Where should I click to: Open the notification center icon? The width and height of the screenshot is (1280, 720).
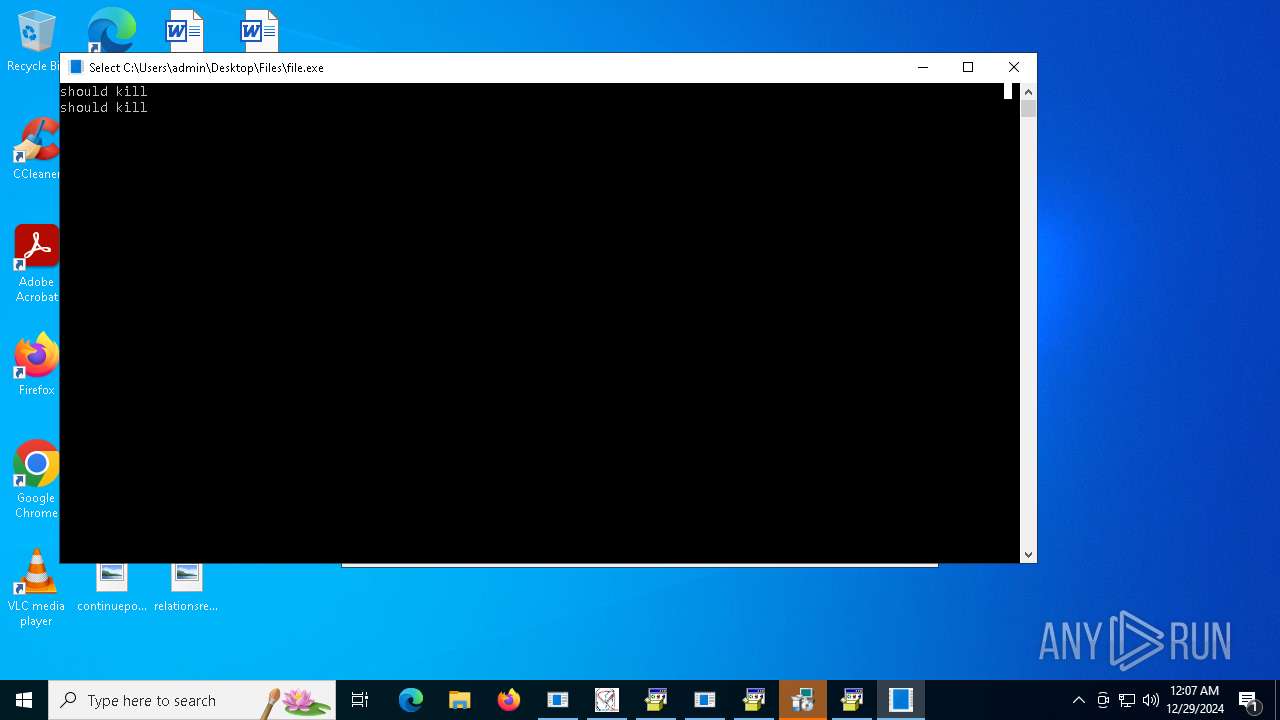point(1248,700)
